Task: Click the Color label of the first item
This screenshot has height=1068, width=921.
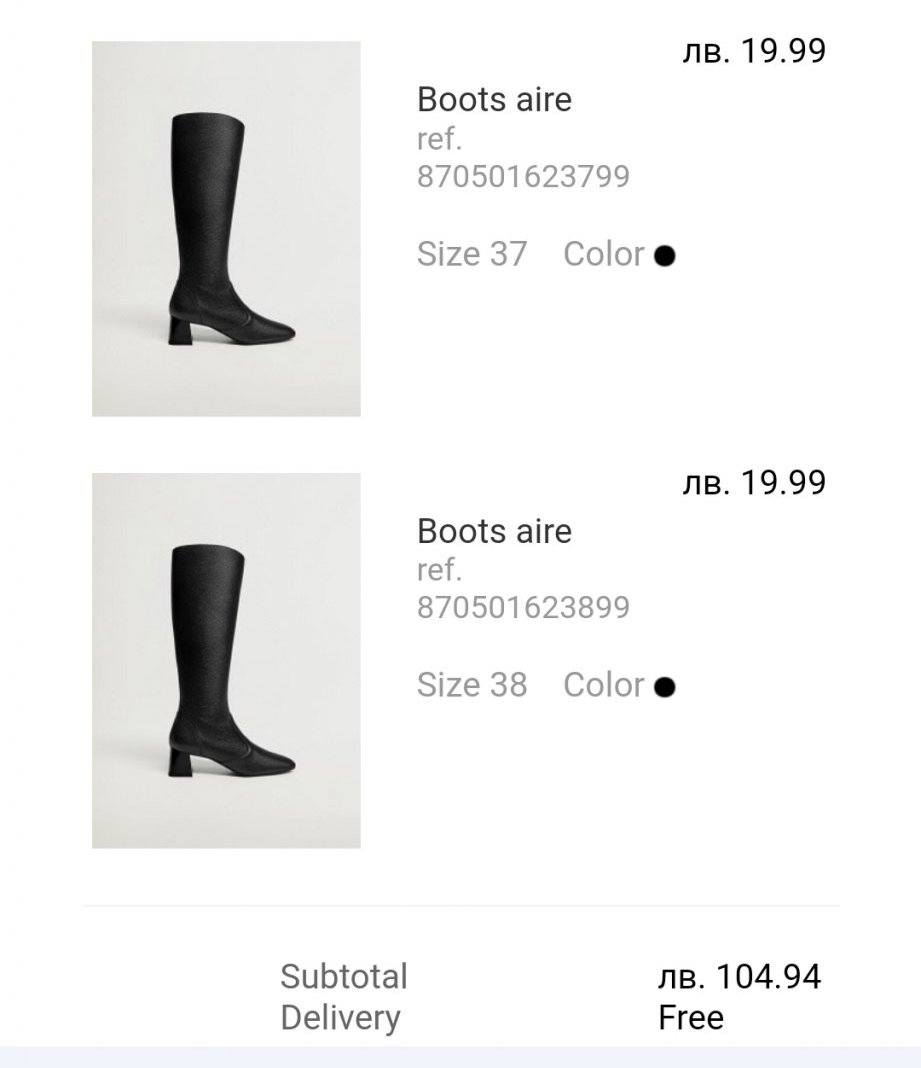Action: (x=603, y=254)
